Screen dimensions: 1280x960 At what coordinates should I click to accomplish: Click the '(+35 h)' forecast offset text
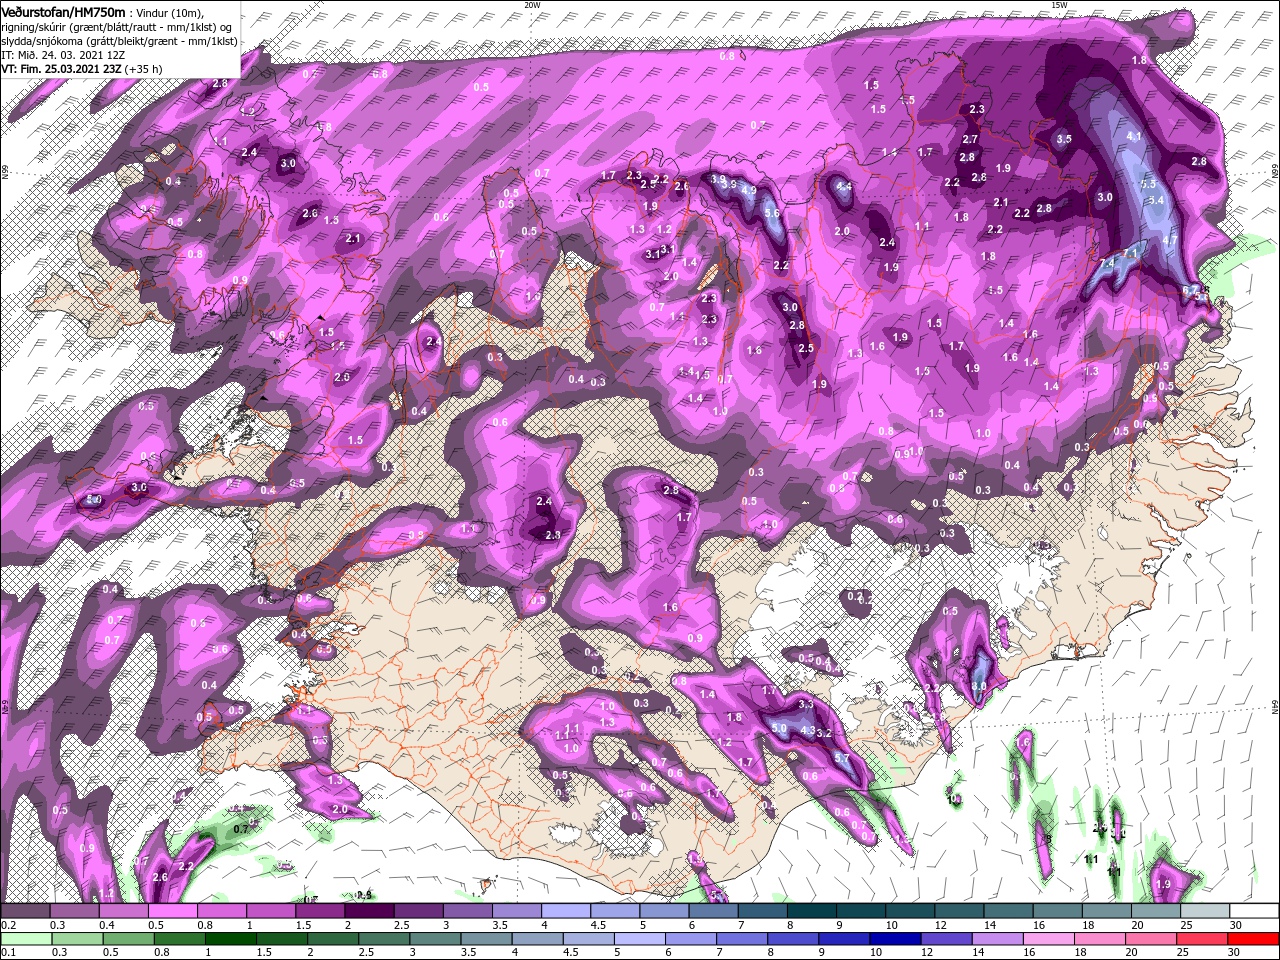[145, 70]
